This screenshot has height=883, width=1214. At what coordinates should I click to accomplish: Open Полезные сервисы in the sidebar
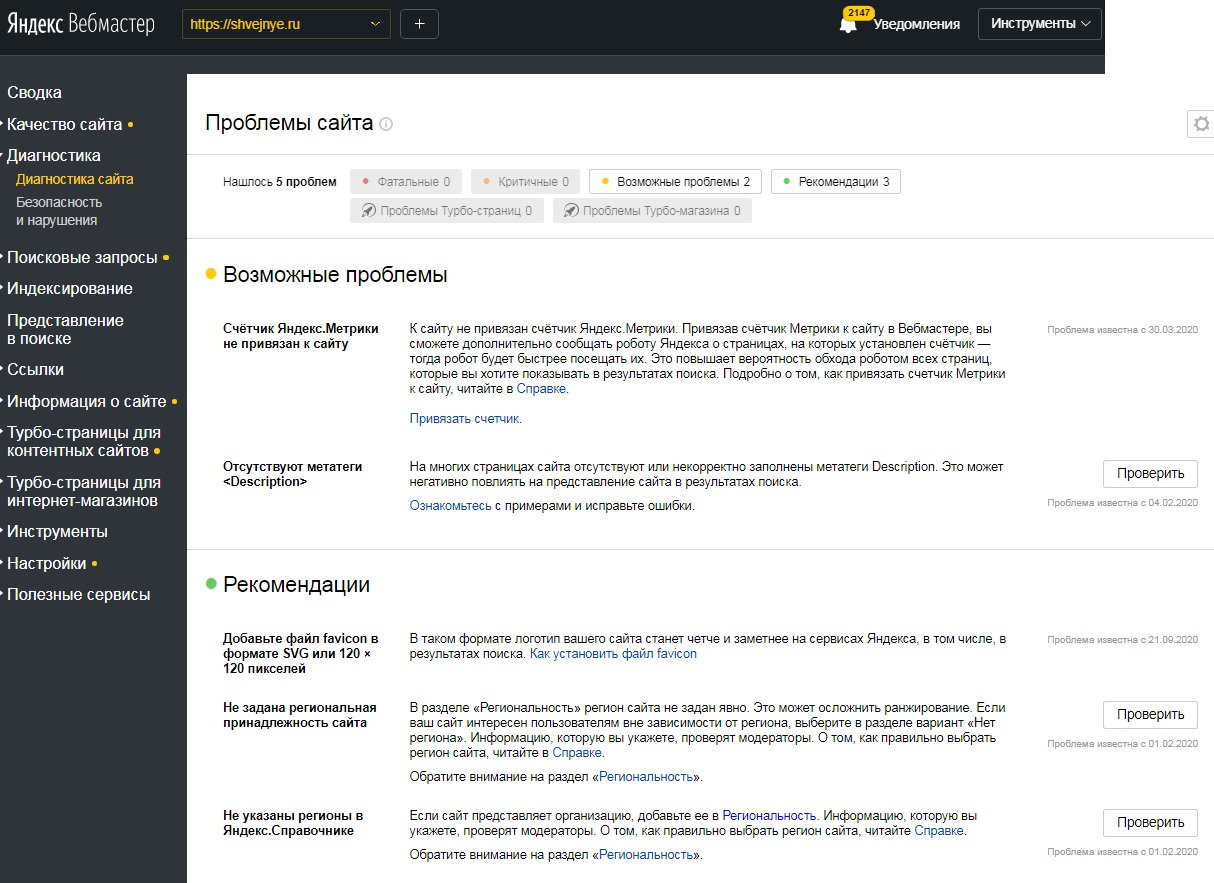click(78, 594)
